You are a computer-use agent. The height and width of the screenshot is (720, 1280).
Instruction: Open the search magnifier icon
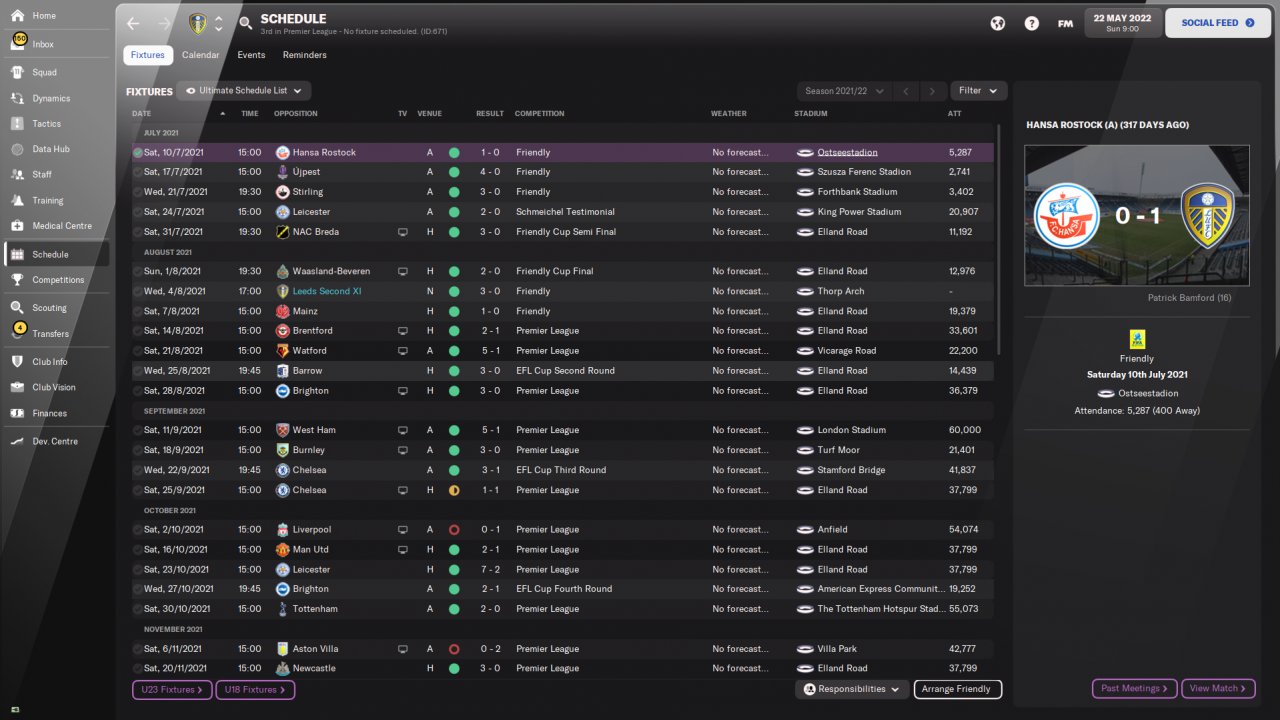(x=246, y=23)
